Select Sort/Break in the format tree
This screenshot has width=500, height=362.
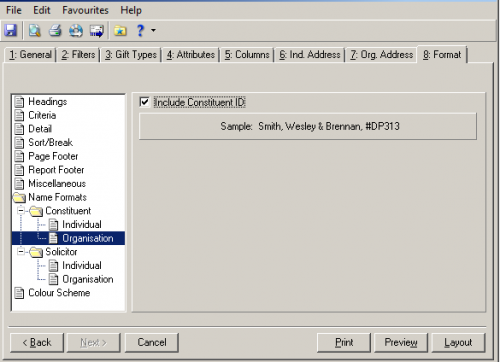coord(50,142)
